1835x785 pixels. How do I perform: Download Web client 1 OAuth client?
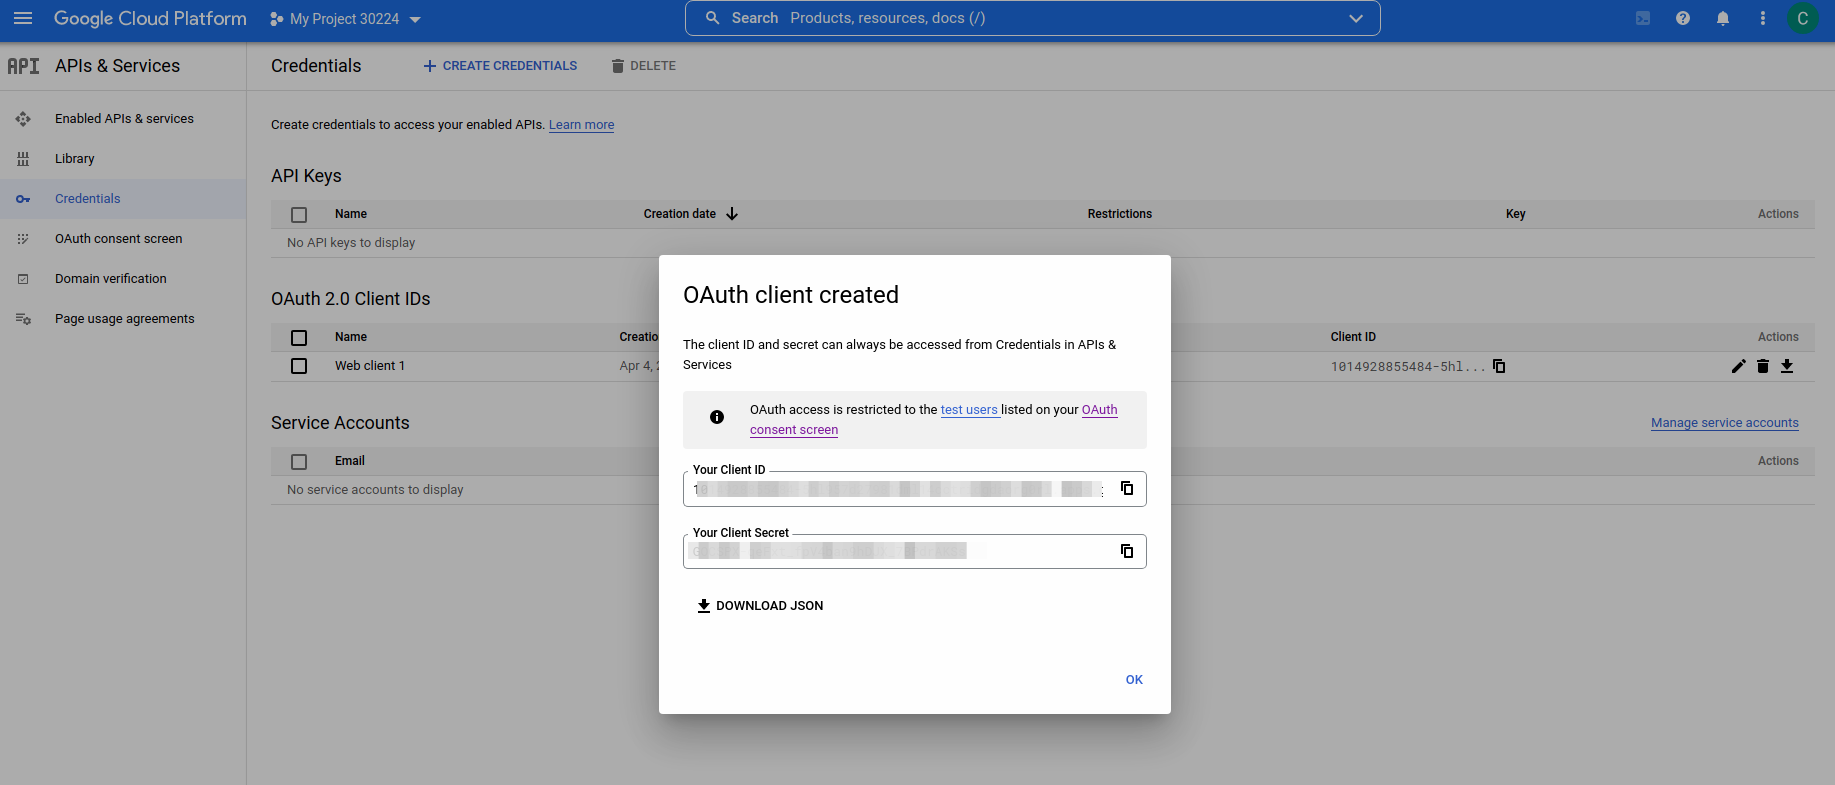[x=1787, y=366]
